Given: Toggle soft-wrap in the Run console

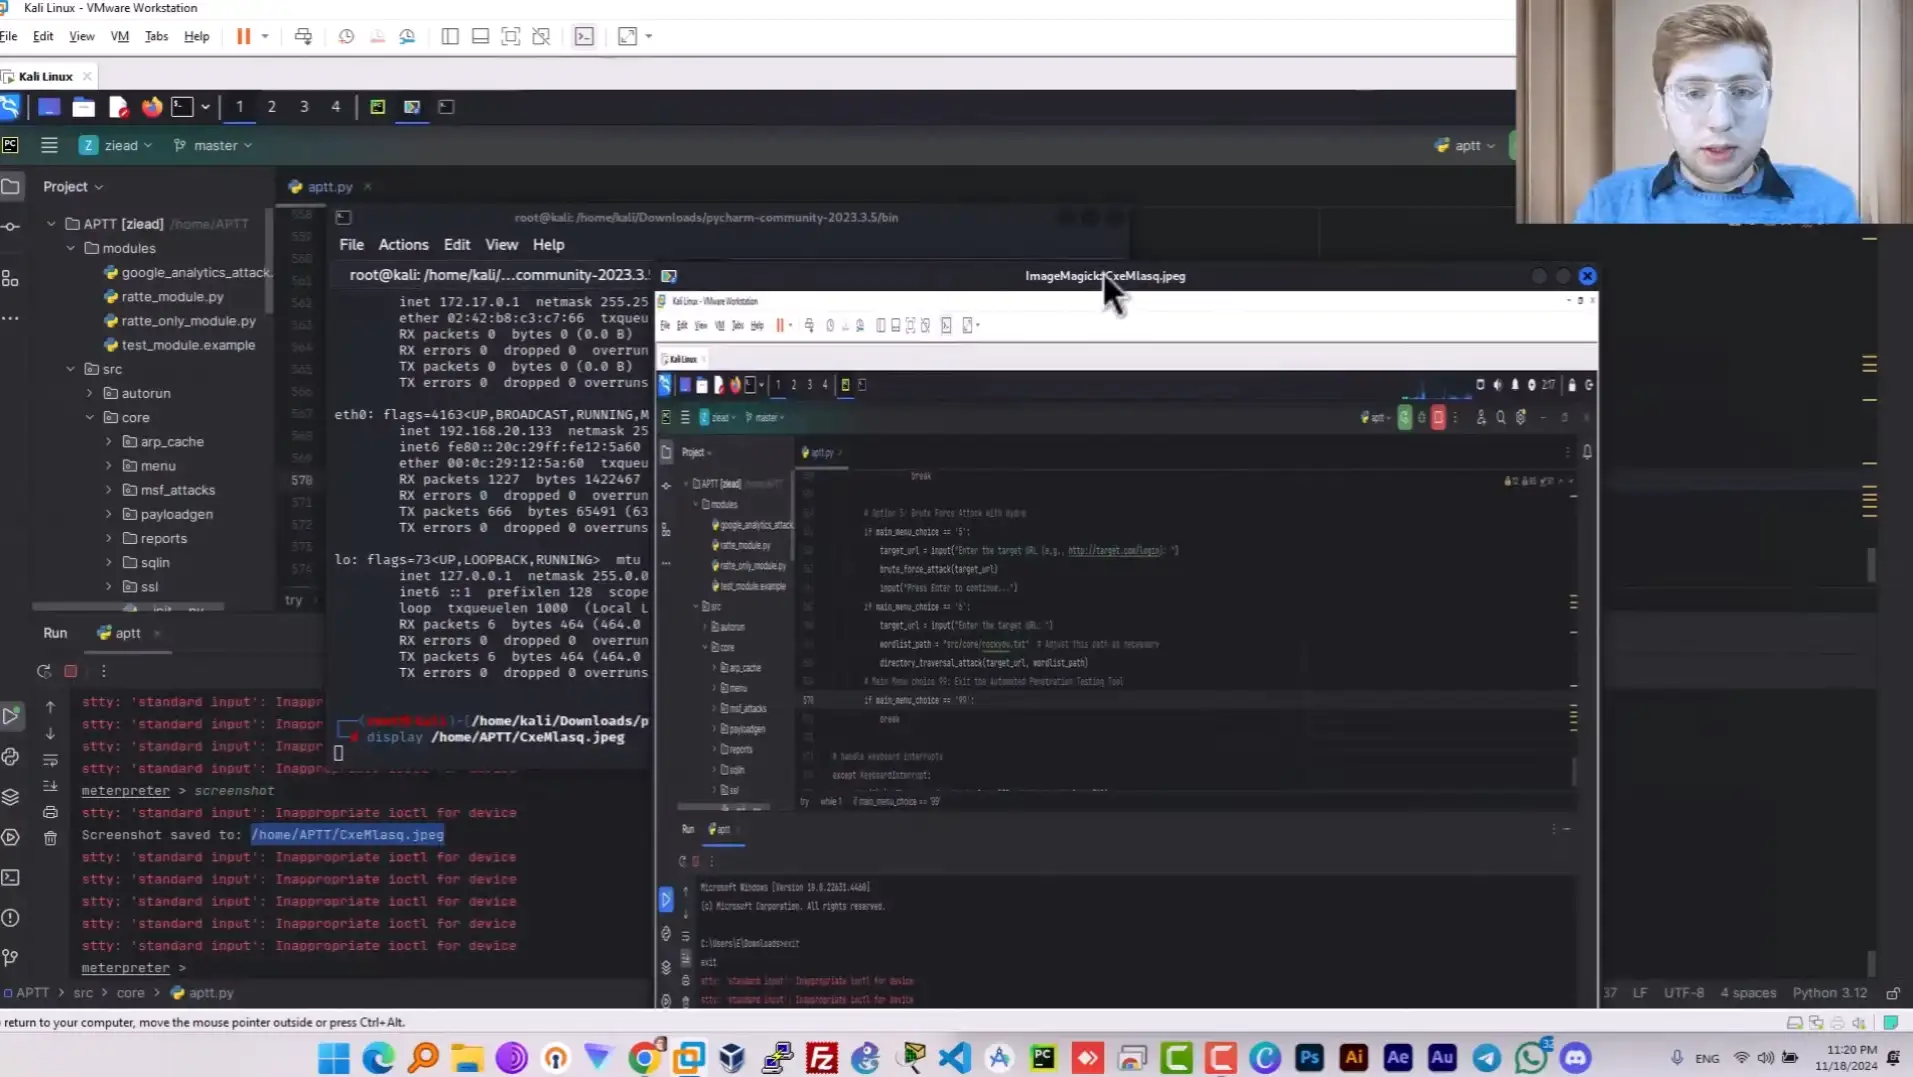Looking at the screenshot, I should 50,760.
